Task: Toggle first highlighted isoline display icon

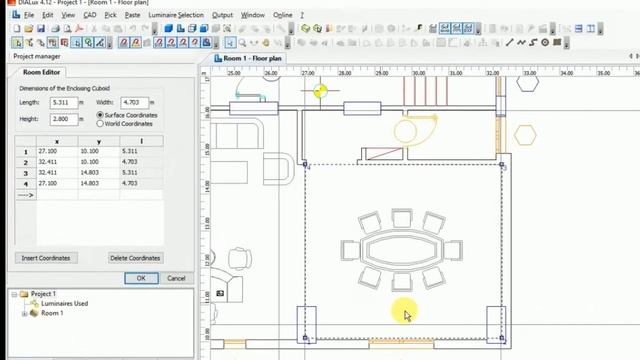Action: [x=445, y=29]
